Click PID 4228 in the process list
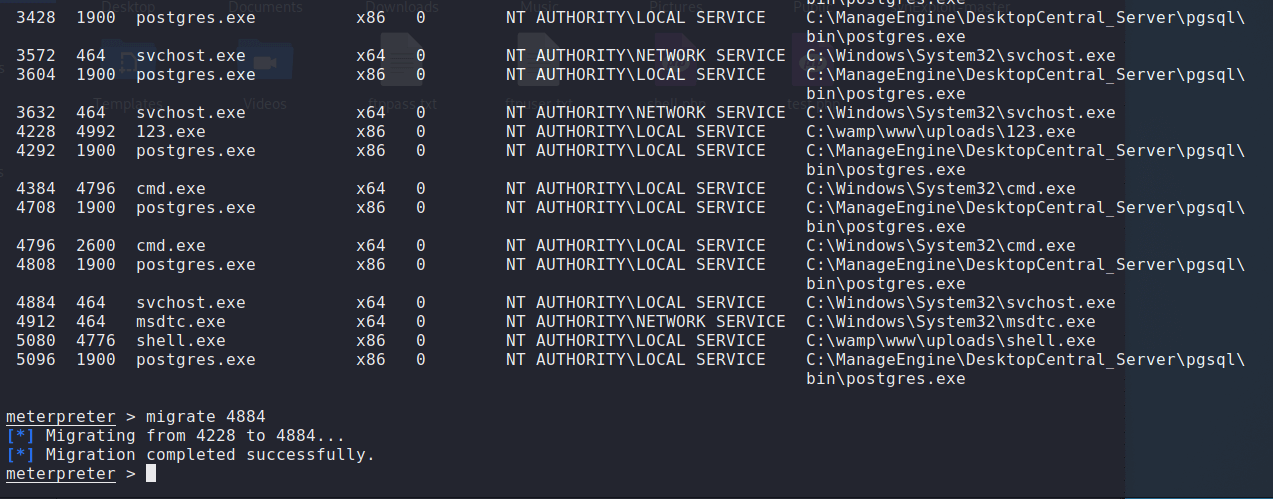Image resolution: width=1273 pixels, height=499 pixels. (36, 132)
